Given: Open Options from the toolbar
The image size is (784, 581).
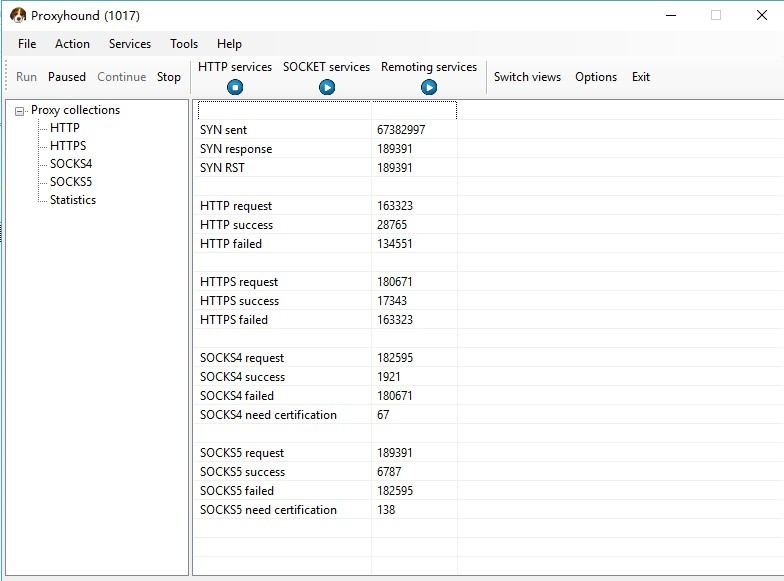Looking at the screenshot, I should click(x=596, y=77).
